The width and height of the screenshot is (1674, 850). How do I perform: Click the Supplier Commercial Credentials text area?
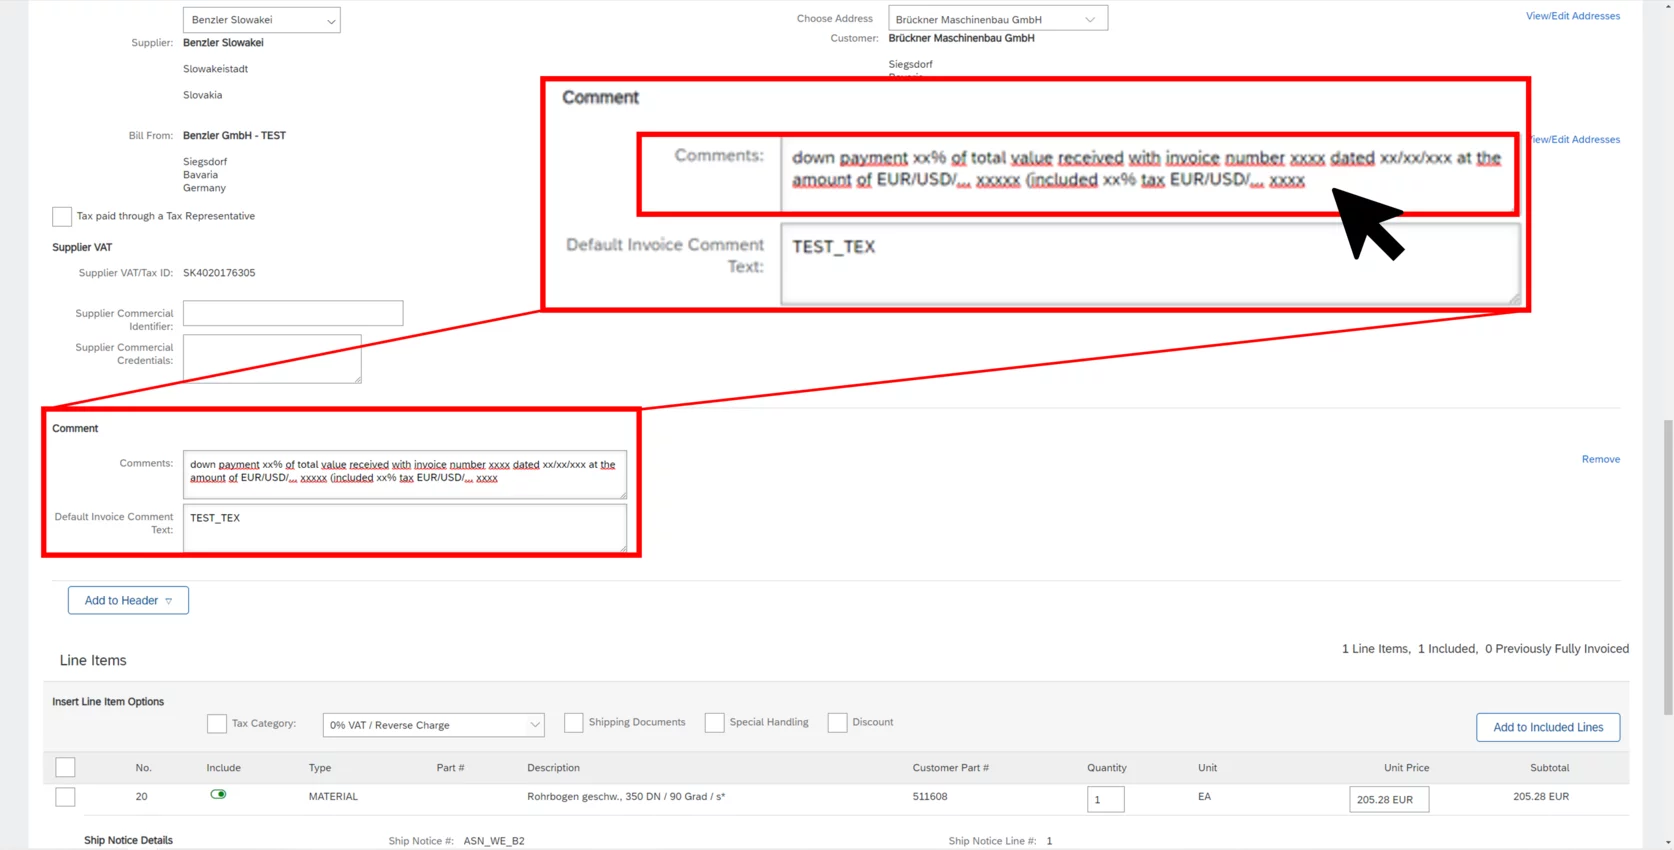[x=272, y=359]
